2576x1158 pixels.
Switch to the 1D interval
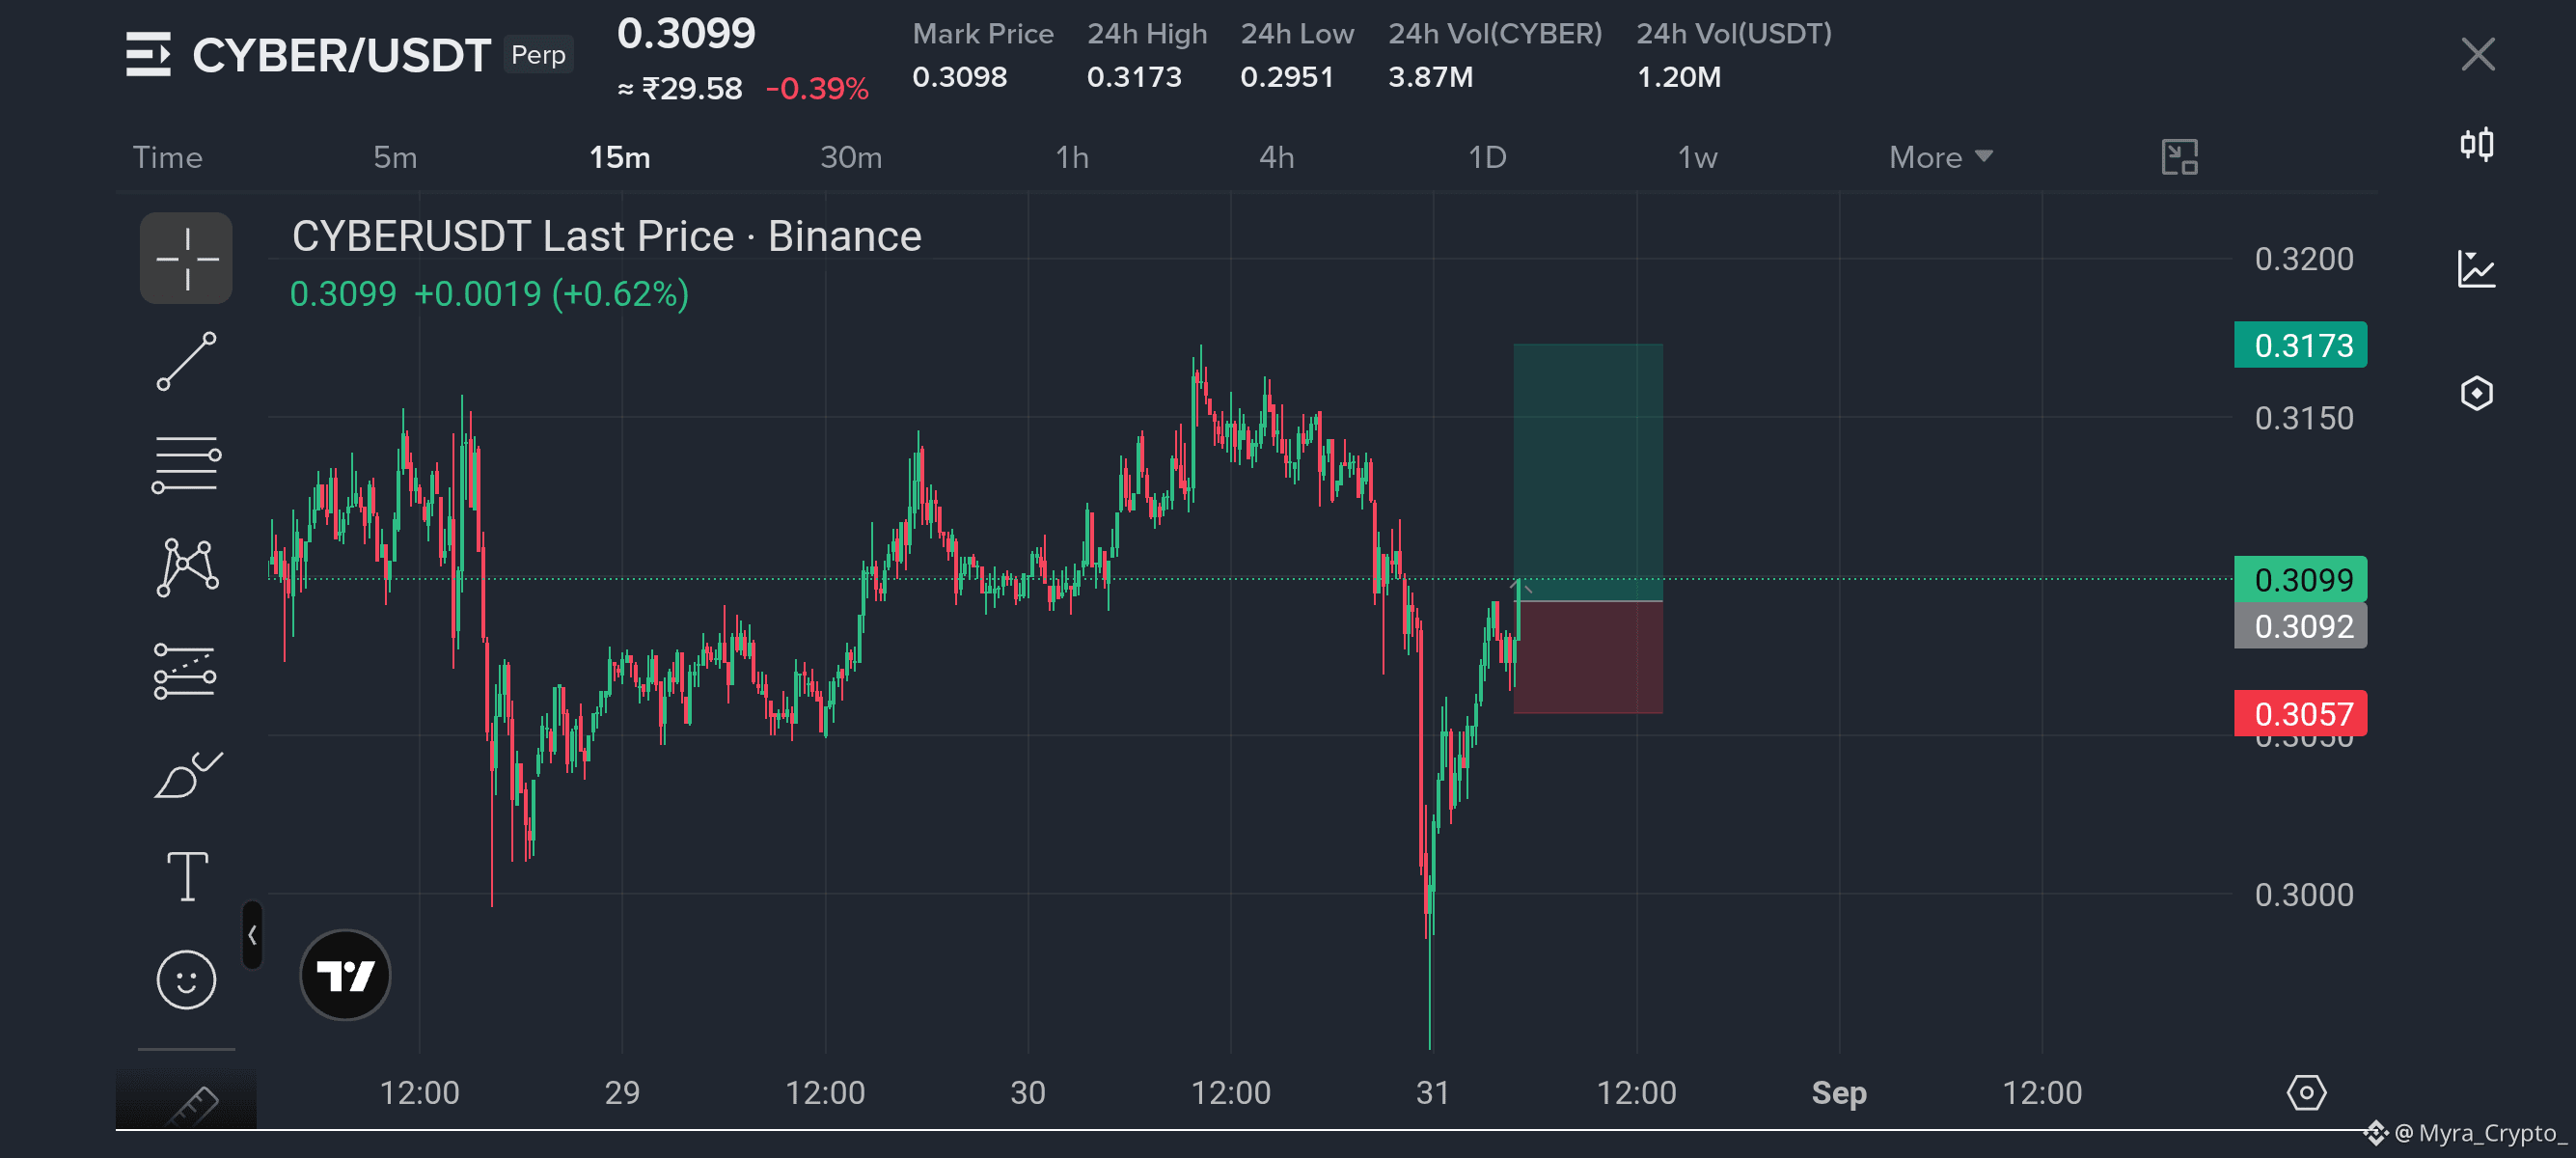tap(1487, 157)
